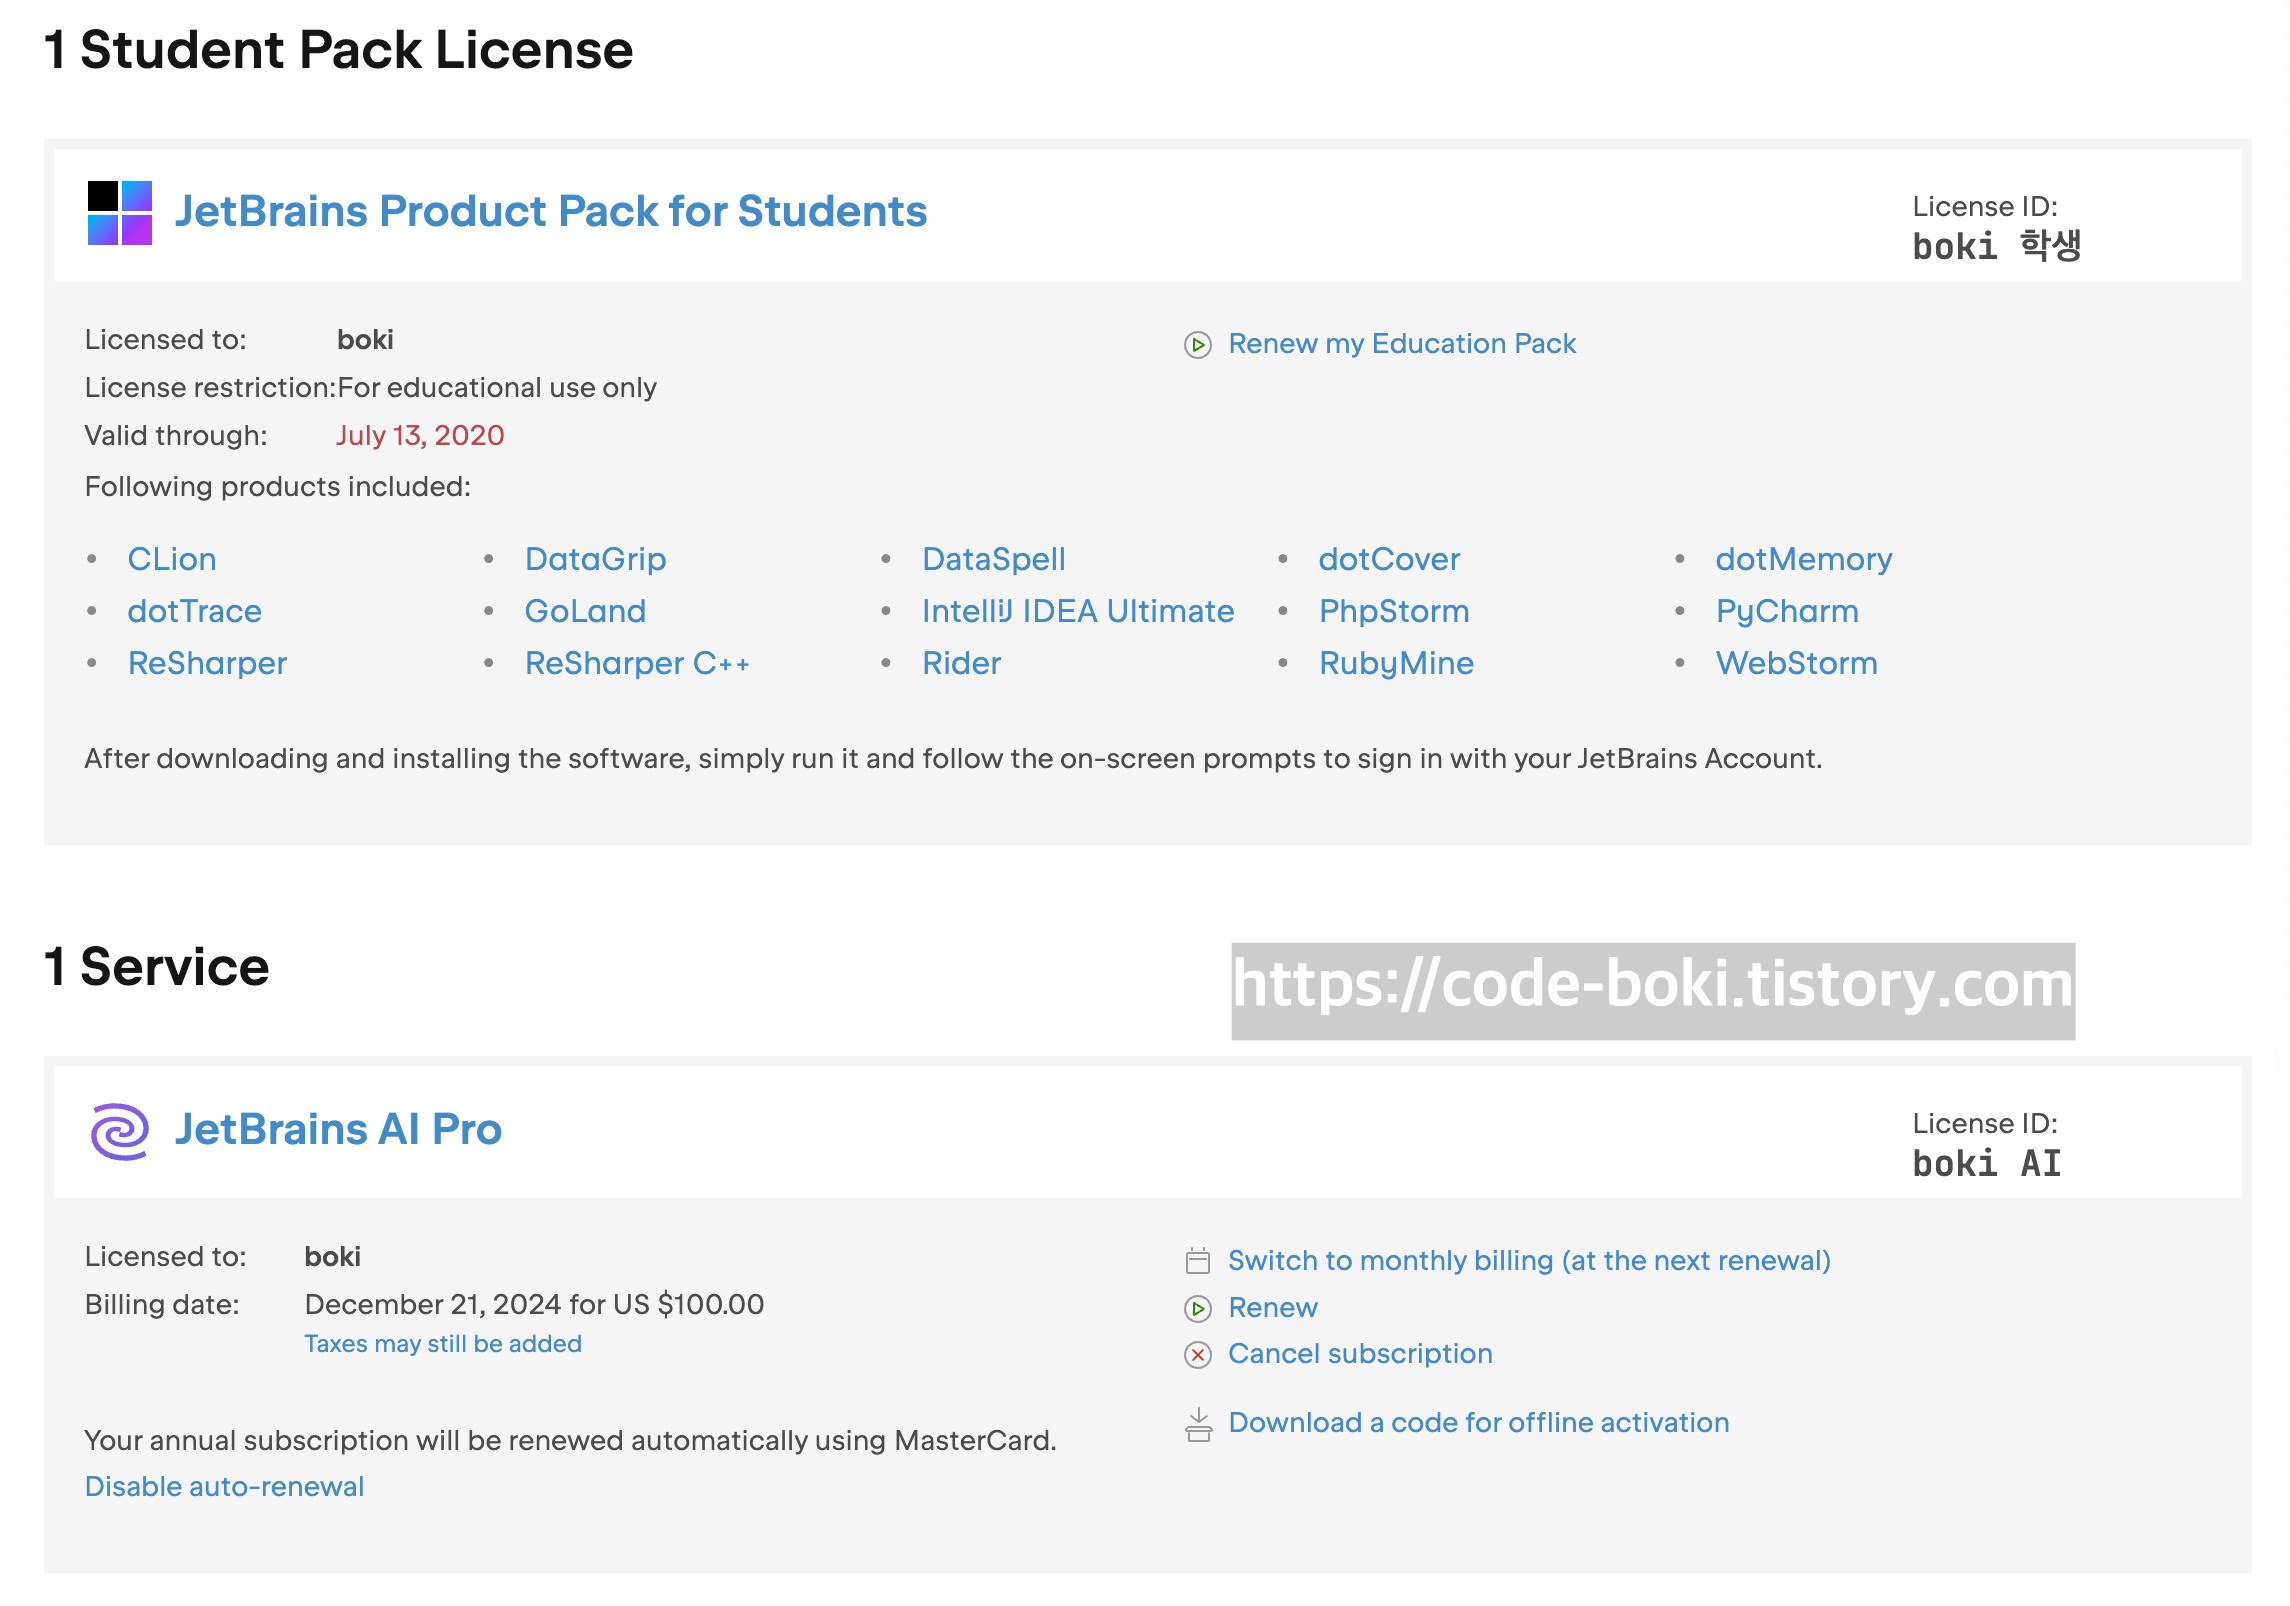Click the green Renew play icon
This screenshot has width=2290, height=1606.
tap(1197, 1308)
